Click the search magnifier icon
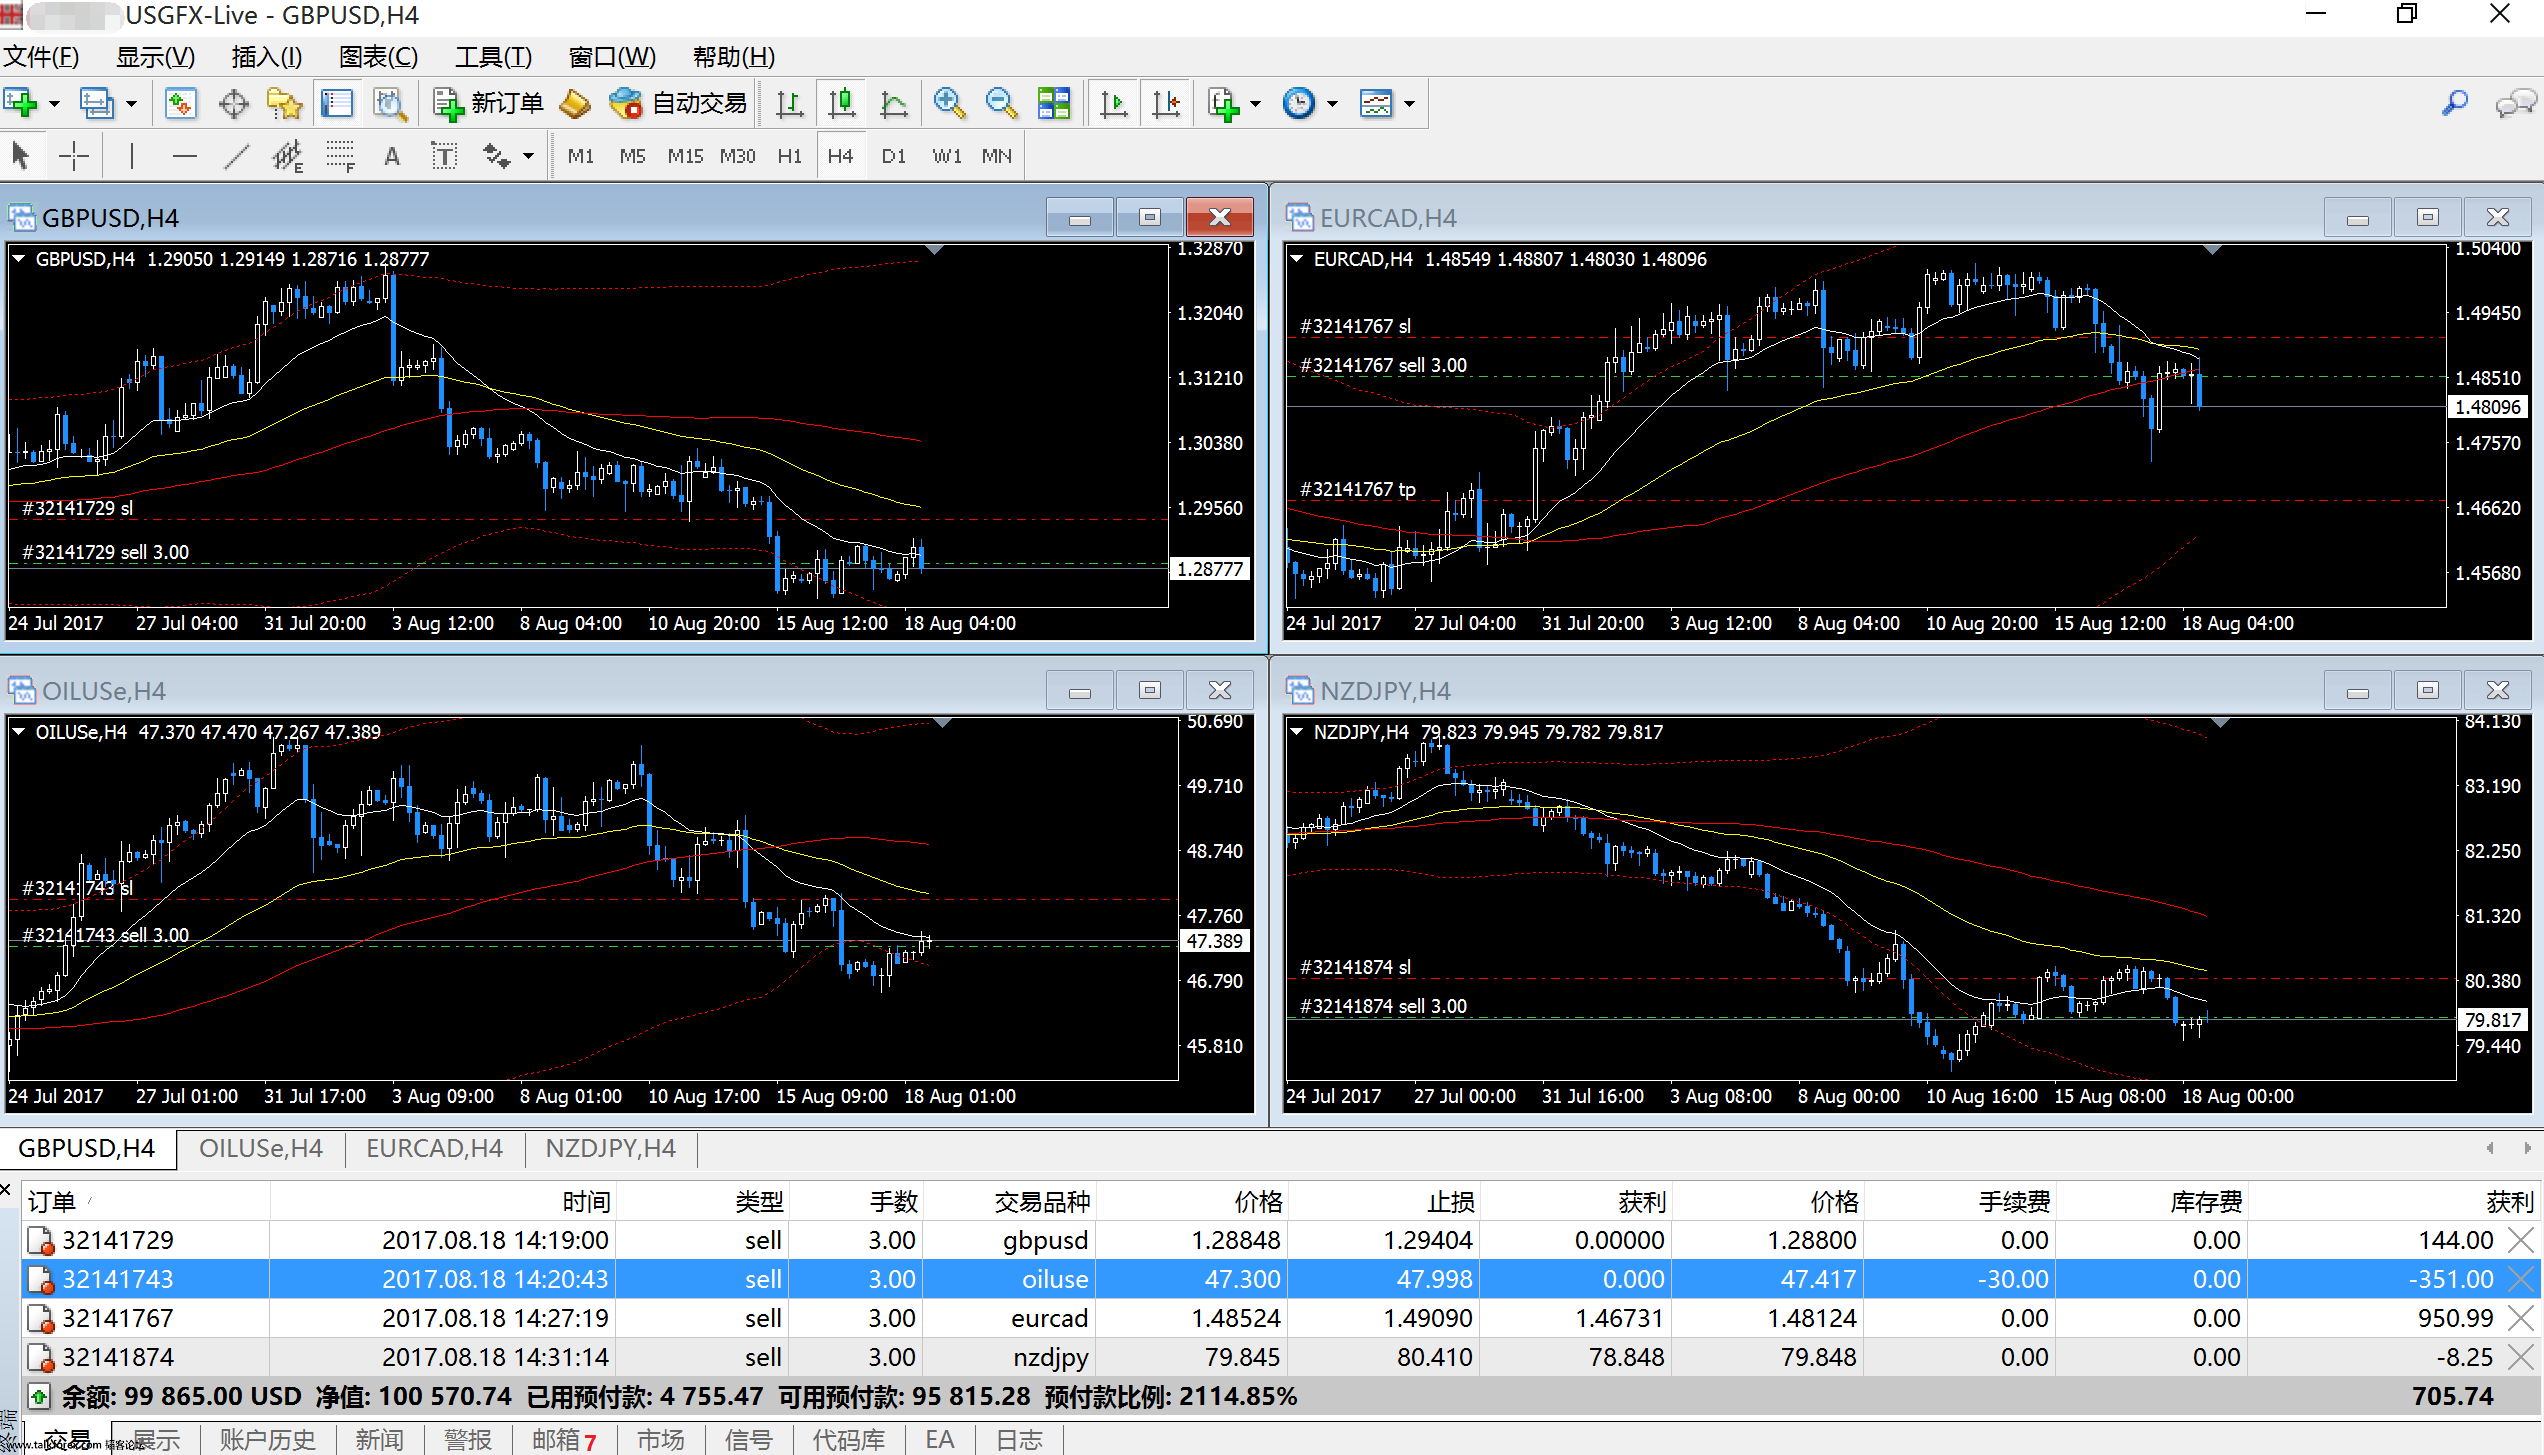 2454,103
